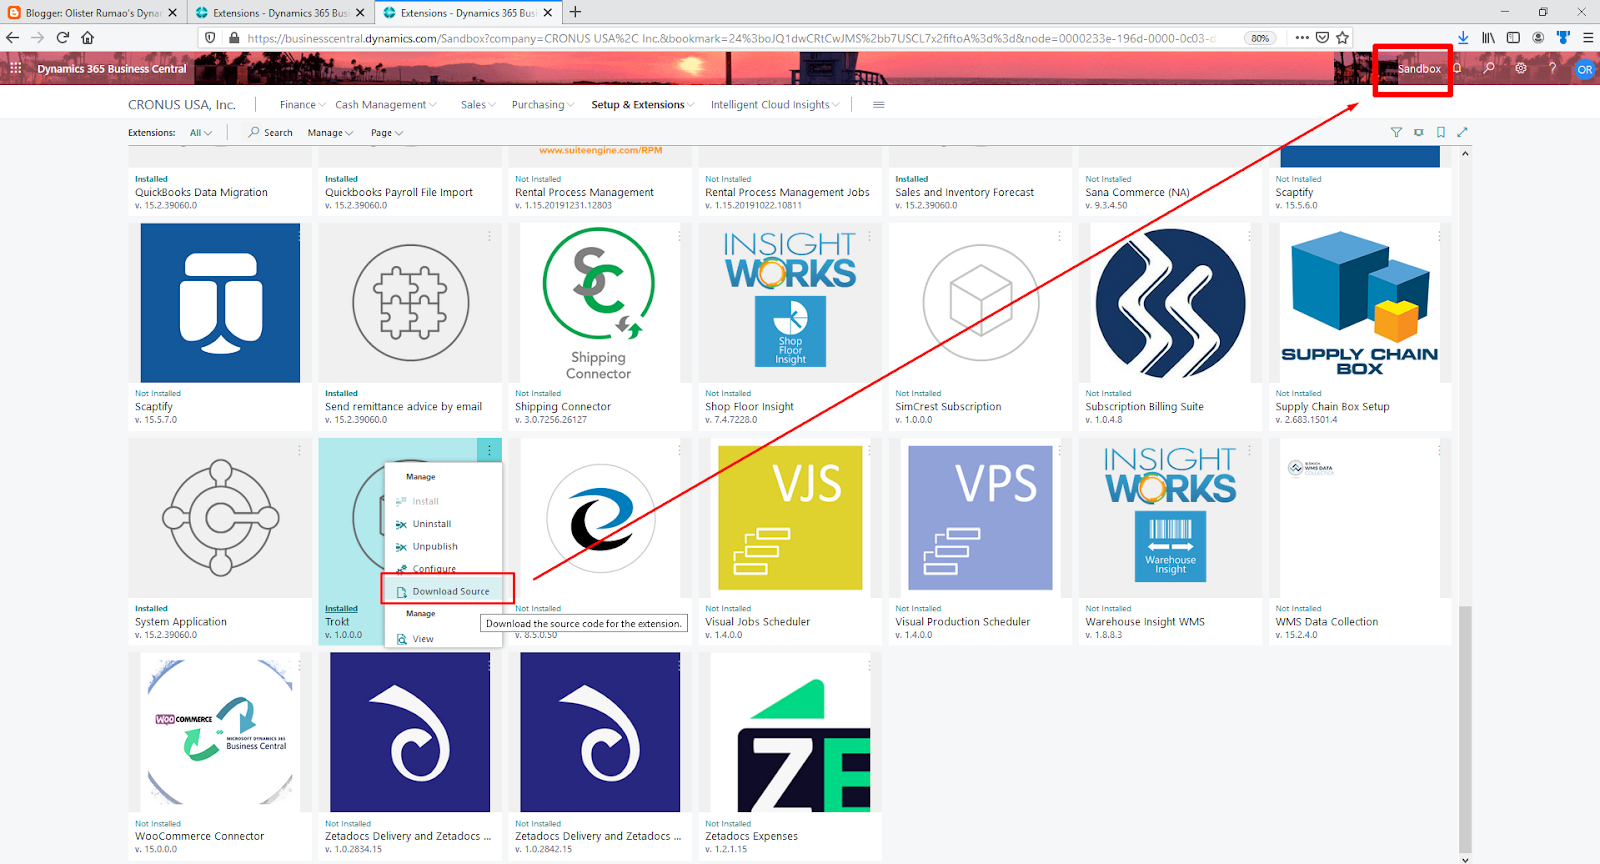Screen dimensions: 1600x864
Task: Open the QuickBooks Data Migration extension
Action: click(201, 193)
